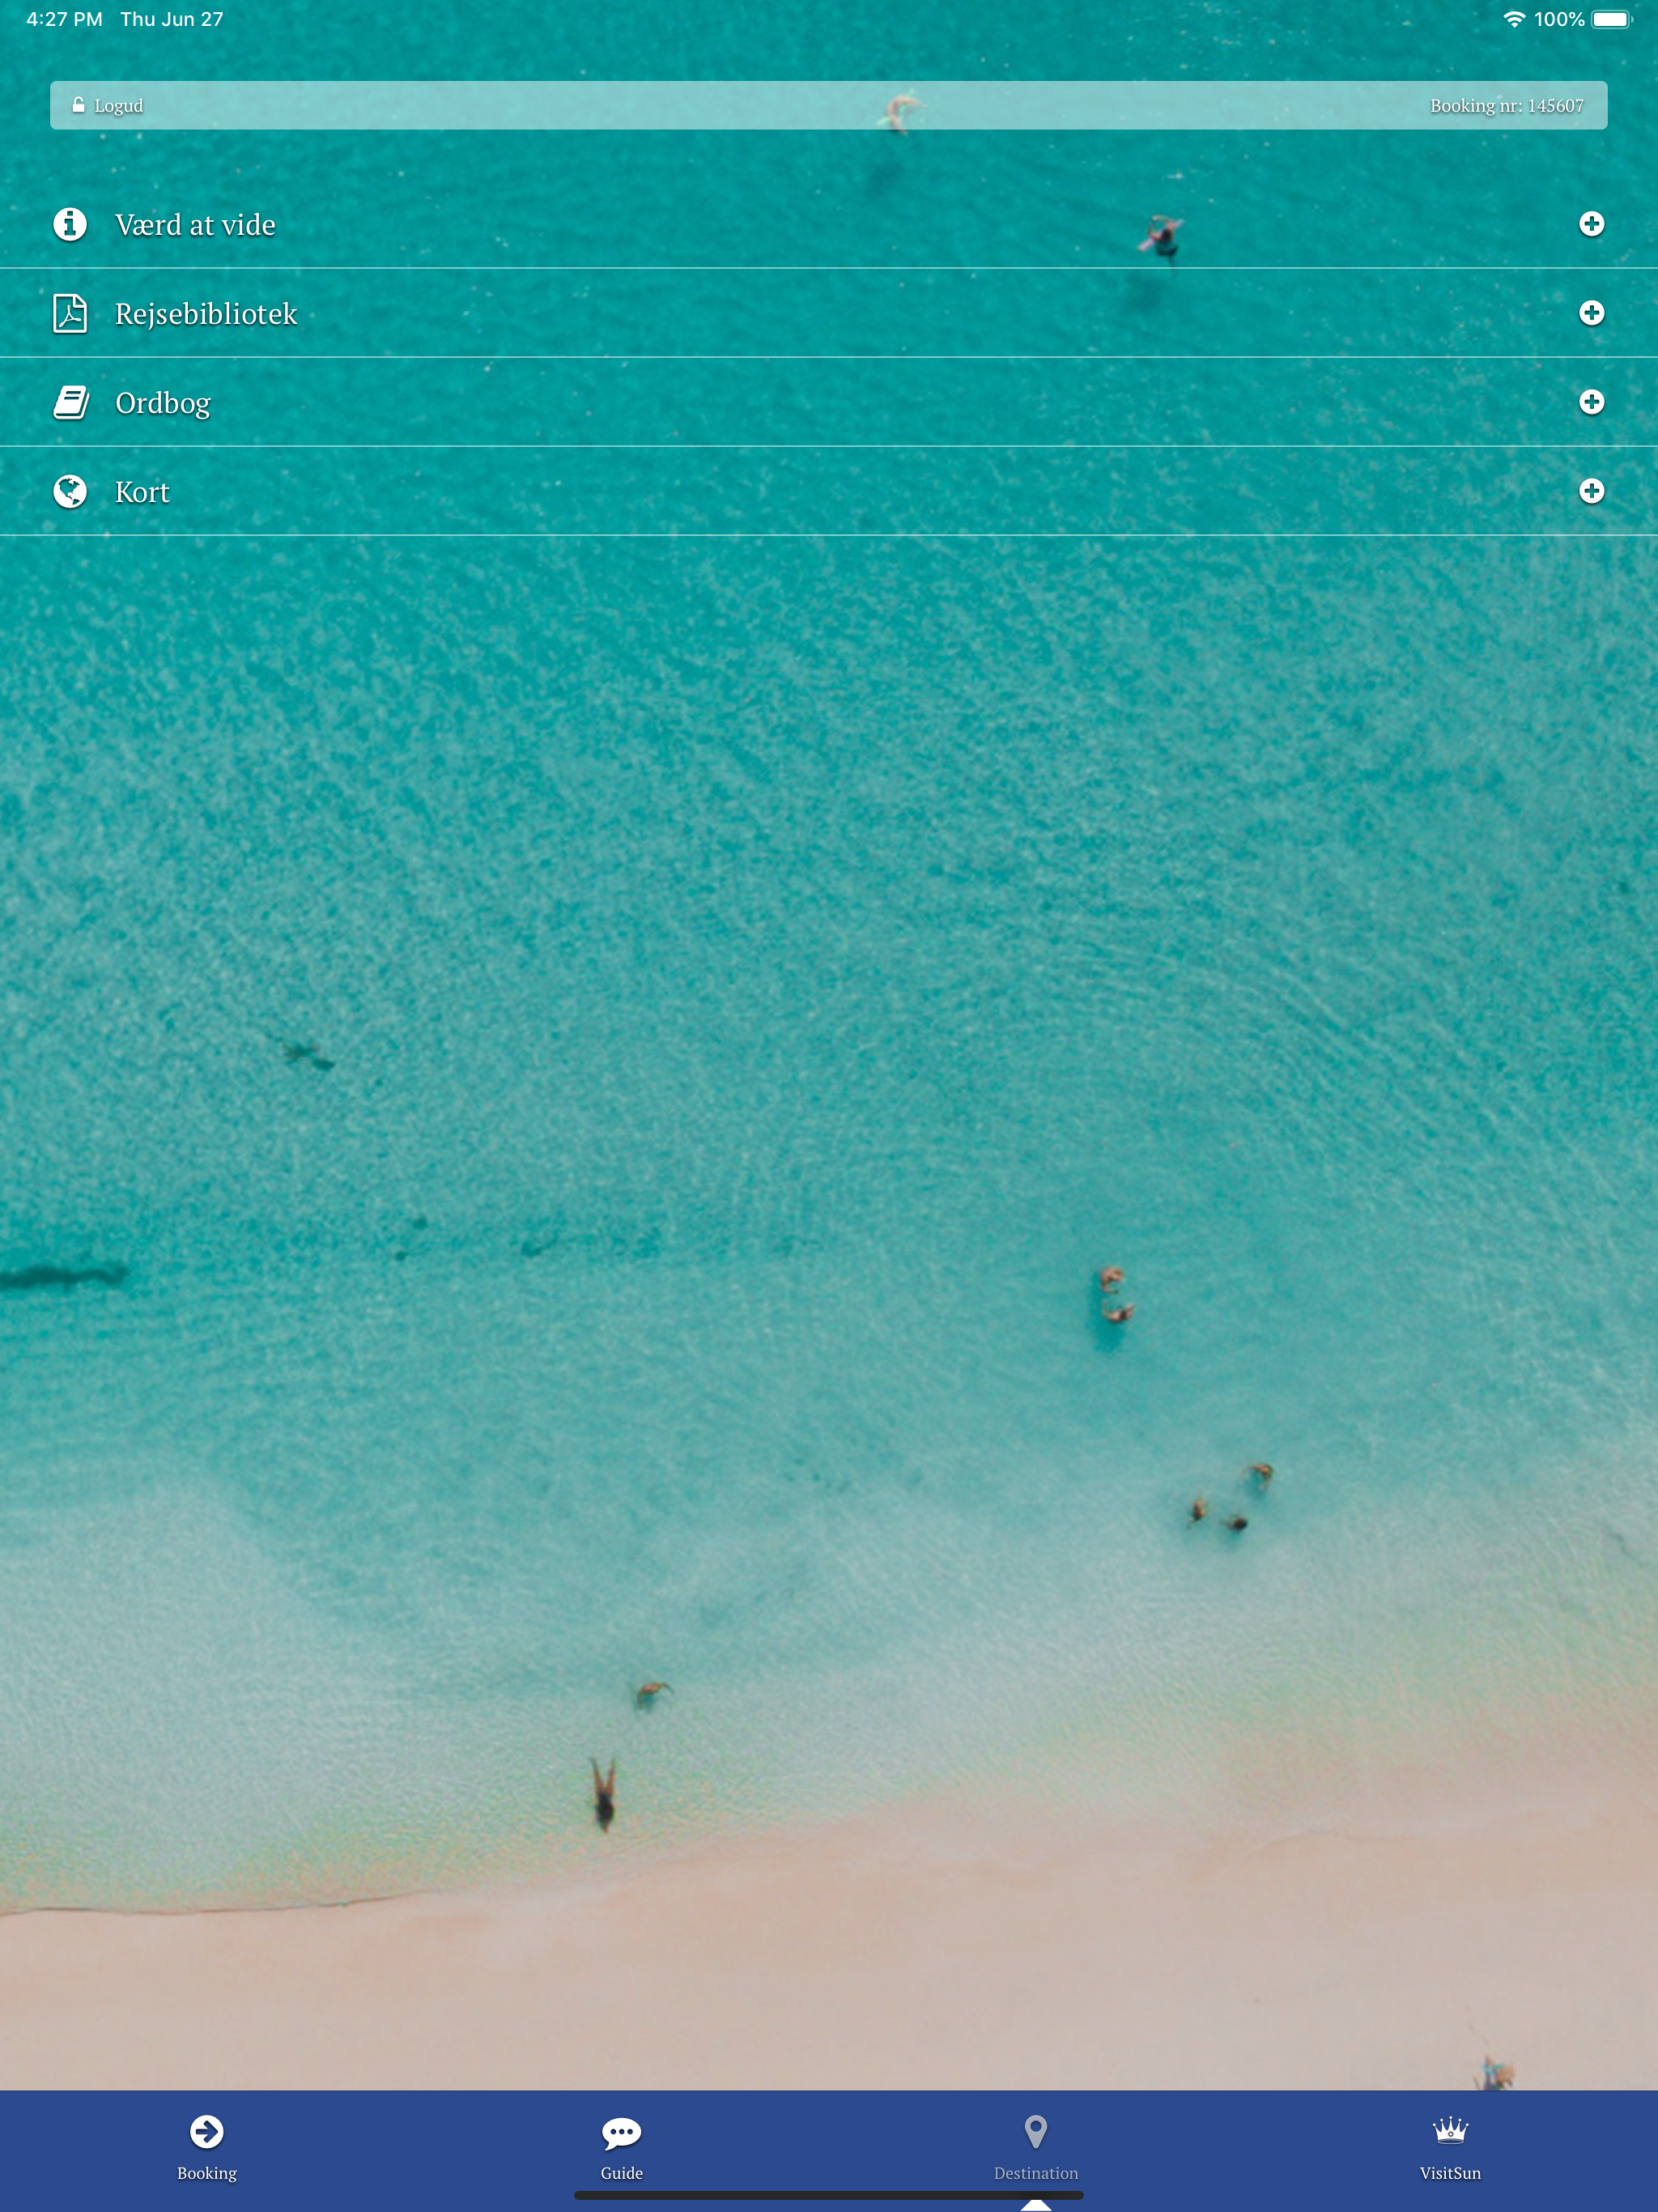The width and height of the screenshot is (1658, 2212).
Task: Tap the 4:27 PM clock in status bar
Action: coord(64,19)
